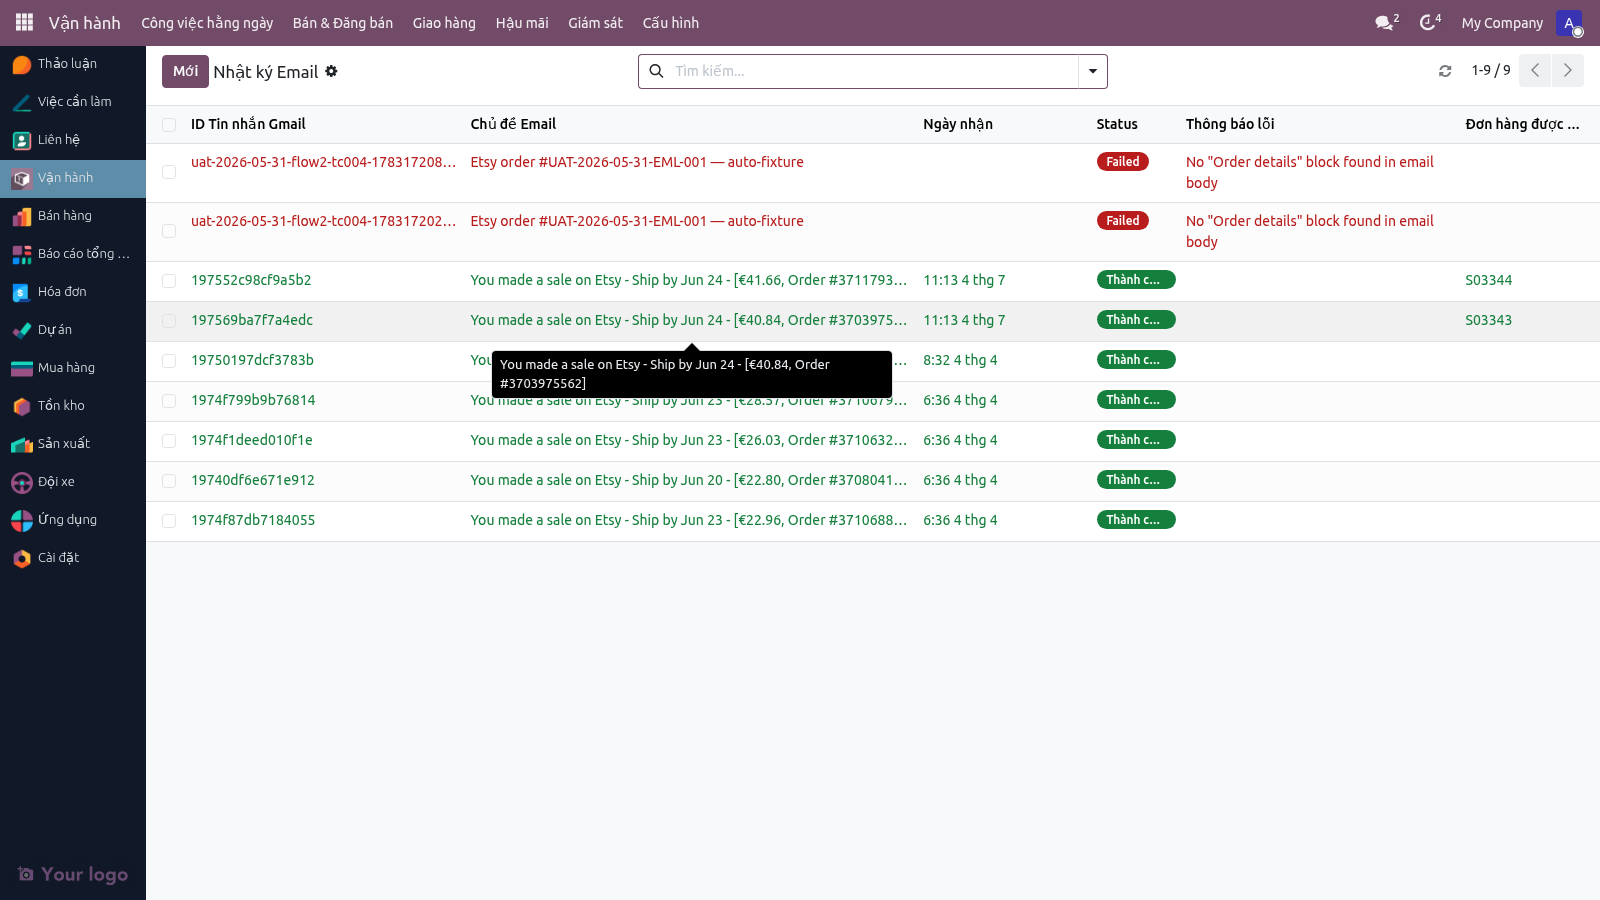Open Hóa đơn icon in sidebar

tap(22, 292)
